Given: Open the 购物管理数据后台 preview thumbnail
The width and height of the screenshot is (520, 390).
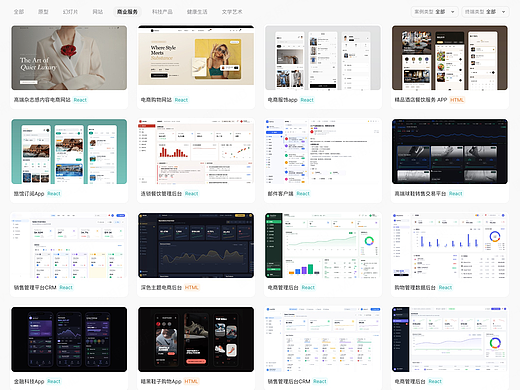Looking at the screenshot, I should 450,245.
